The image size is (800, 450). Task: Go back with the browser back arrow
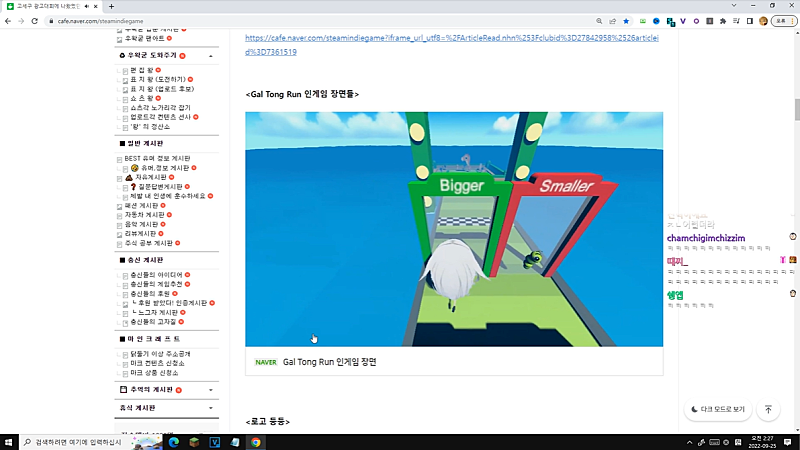coord(8,21)
